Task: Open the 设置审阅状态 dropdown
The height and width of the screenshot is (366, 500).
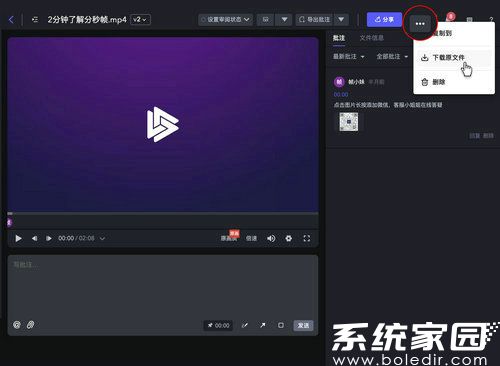Action: (x=225, y=20)
